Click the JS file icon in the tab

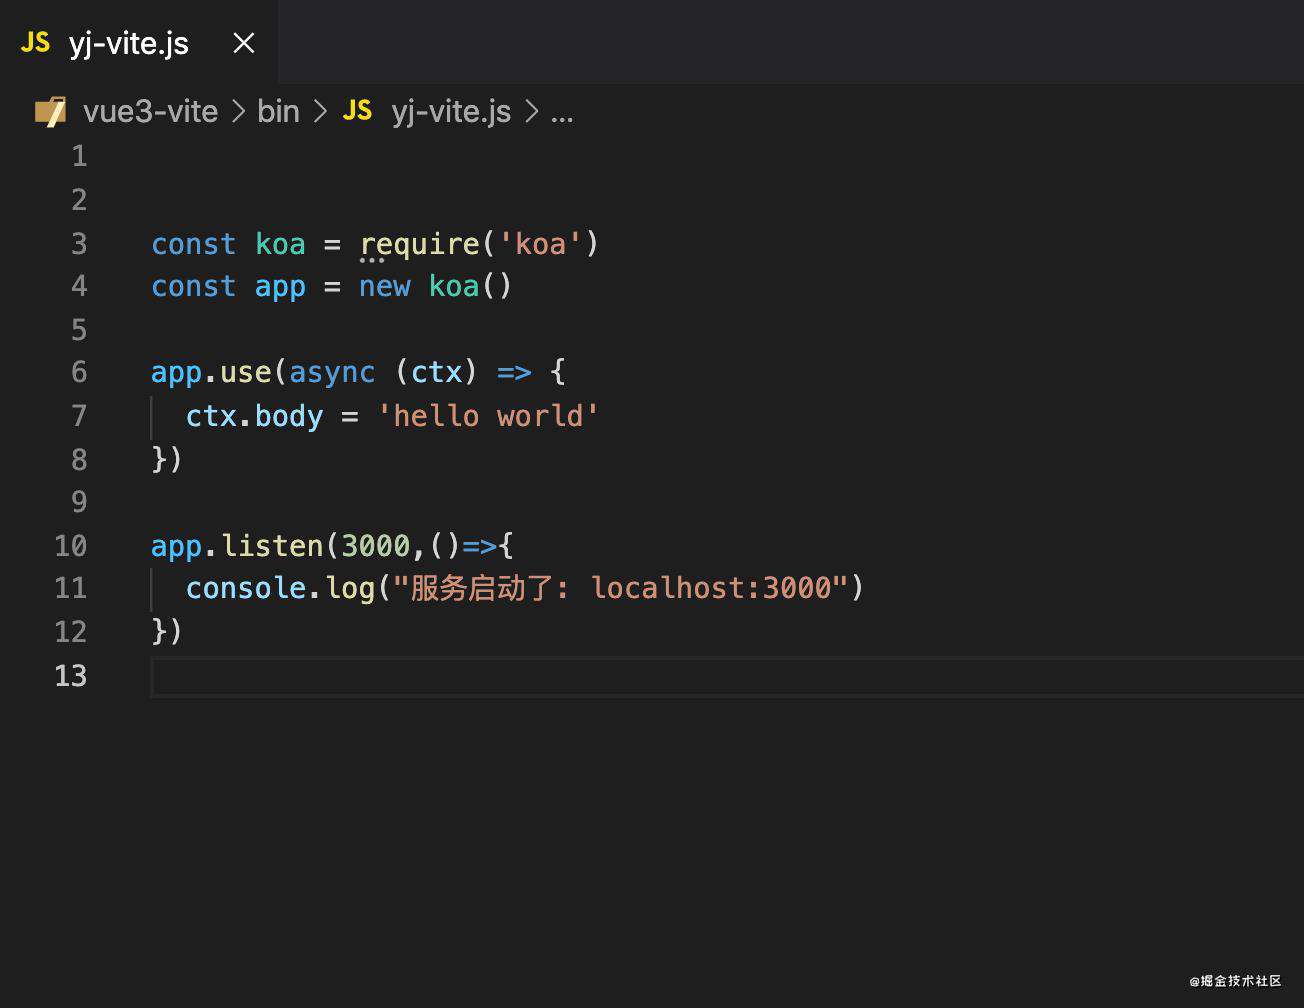(x=36, y=42)
